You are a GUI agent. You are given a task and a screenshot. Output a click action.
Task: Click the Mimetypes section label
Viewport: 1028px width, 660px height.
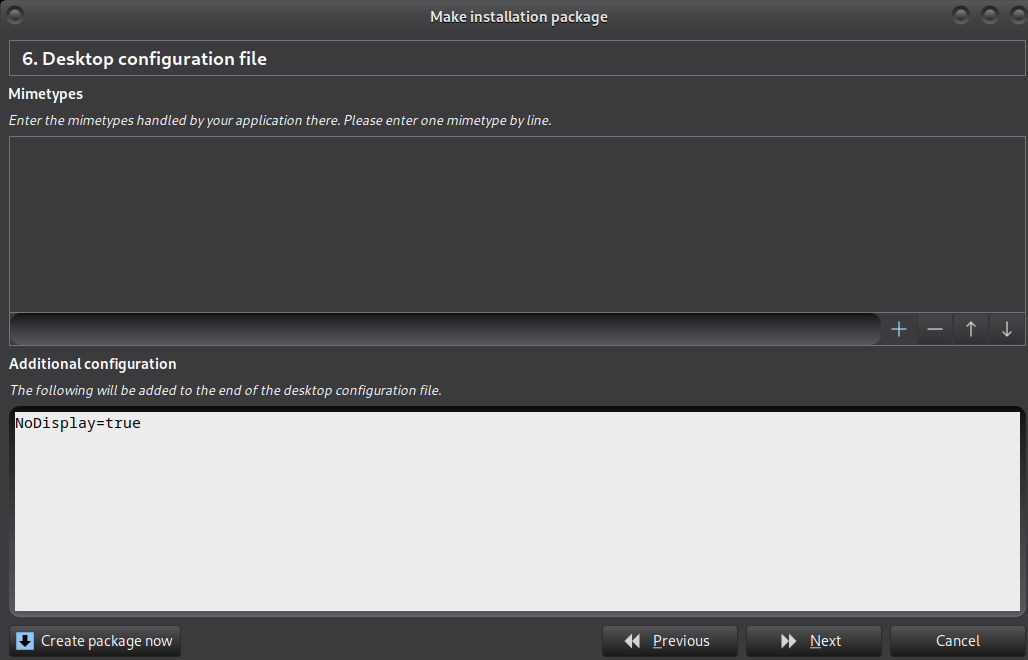click(x=46, y=94)
